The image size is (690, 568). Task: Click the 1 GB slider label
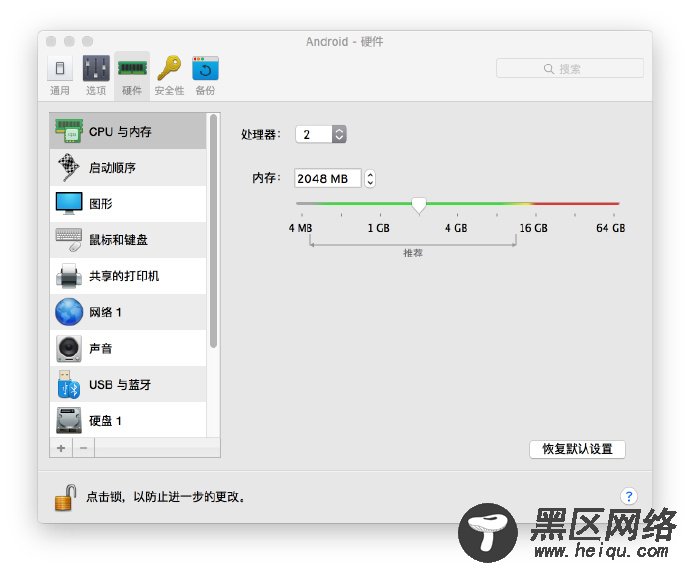(x=378, y=228)
